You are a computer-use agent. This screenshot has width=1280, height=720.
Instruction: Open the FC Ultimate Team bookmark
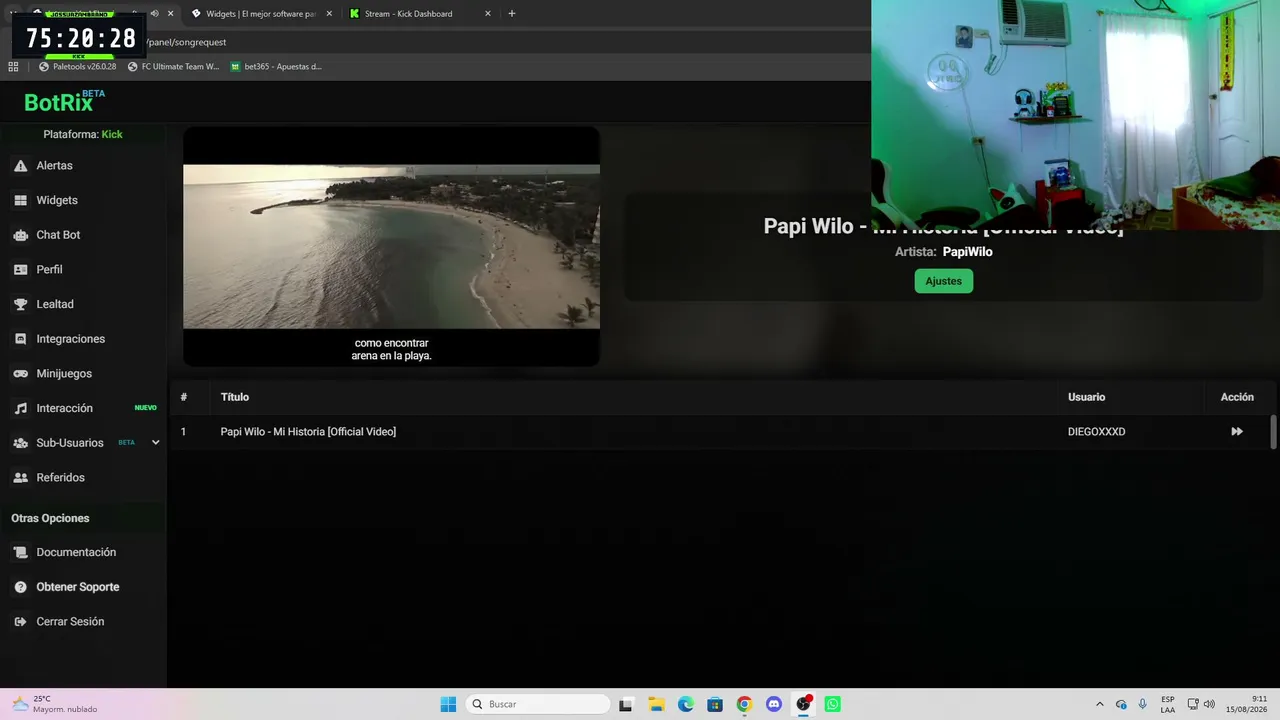click(x=173, y=67)
